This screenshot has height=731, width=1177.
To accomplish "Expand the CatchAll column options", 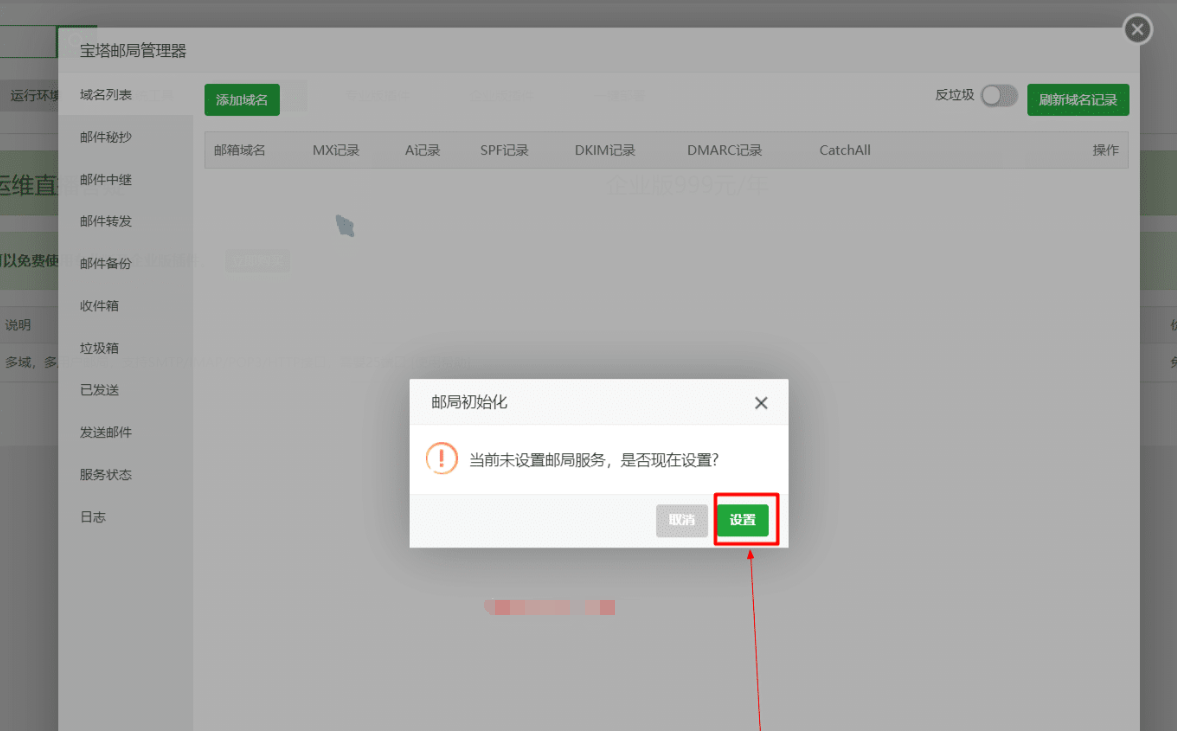I will (x=844, y=150).
